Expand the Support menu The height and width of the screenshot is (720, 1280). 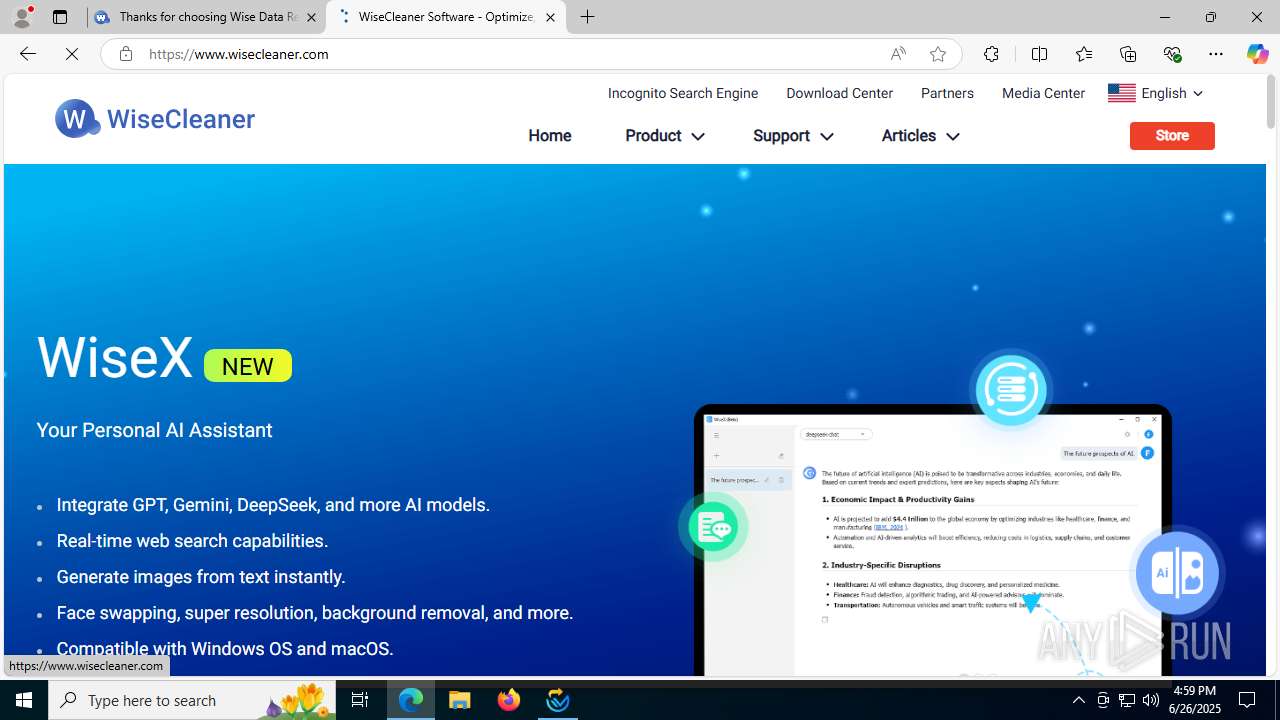tap(792, 136)
